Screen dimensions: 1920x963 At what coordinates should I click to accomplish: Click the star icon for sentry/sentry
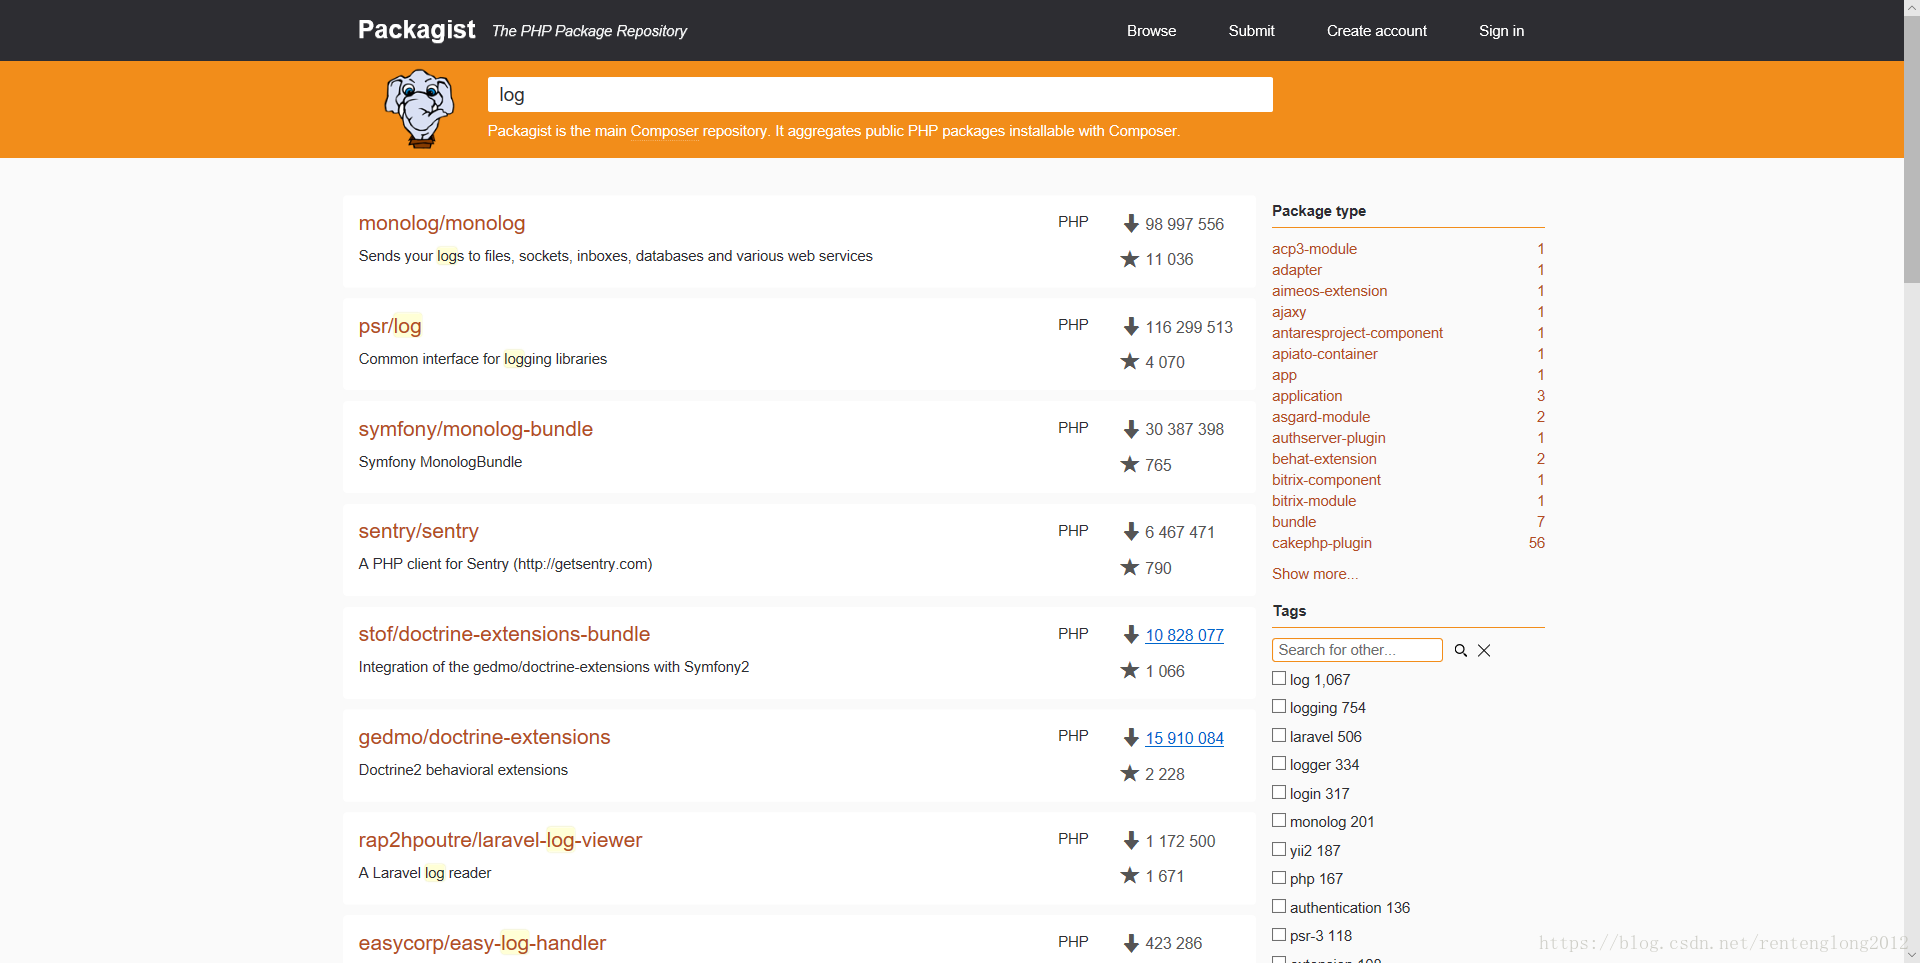tap(1130, 567)
